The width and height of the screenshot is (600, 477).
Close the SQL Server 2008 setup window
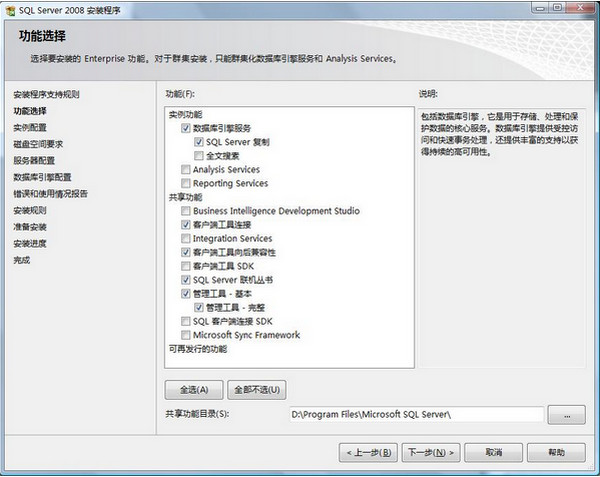pyautogui.click(x=580, y=8)
